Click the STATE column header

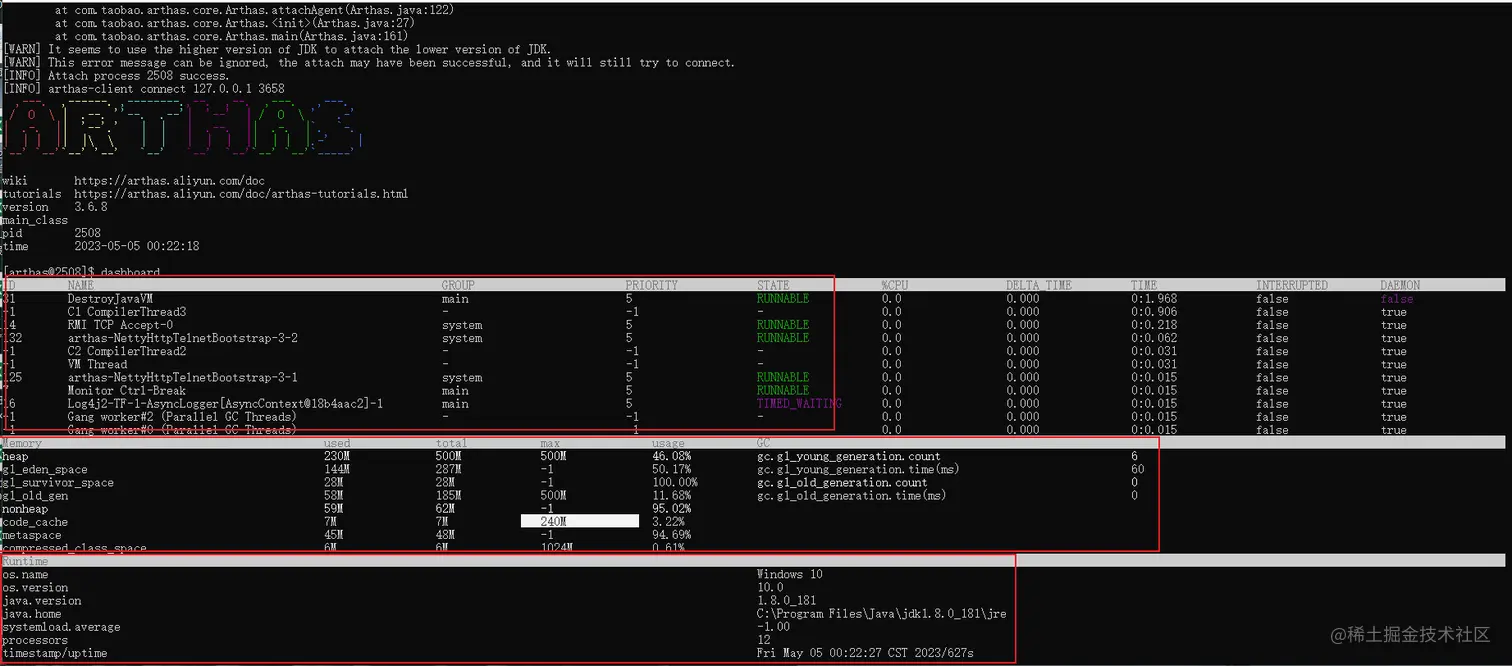point(773,285)
